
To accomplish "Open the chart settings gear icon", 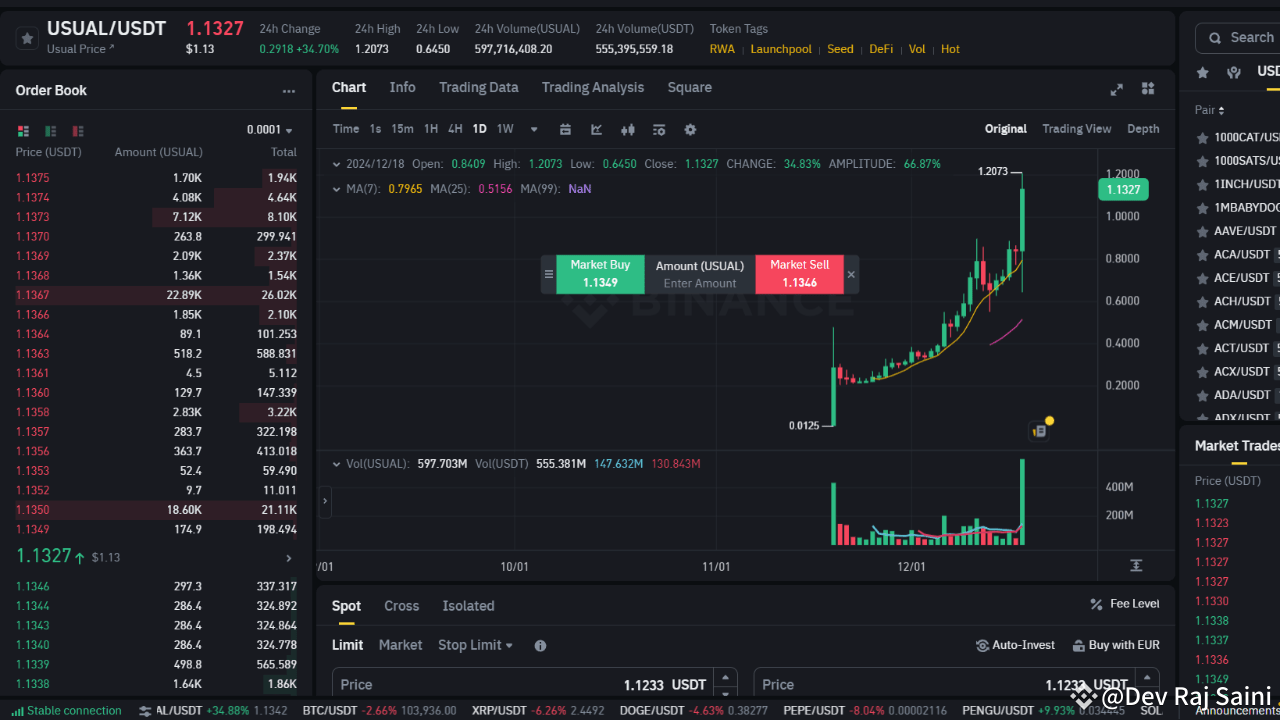I will pyautogui.click(x=690, y=129).
